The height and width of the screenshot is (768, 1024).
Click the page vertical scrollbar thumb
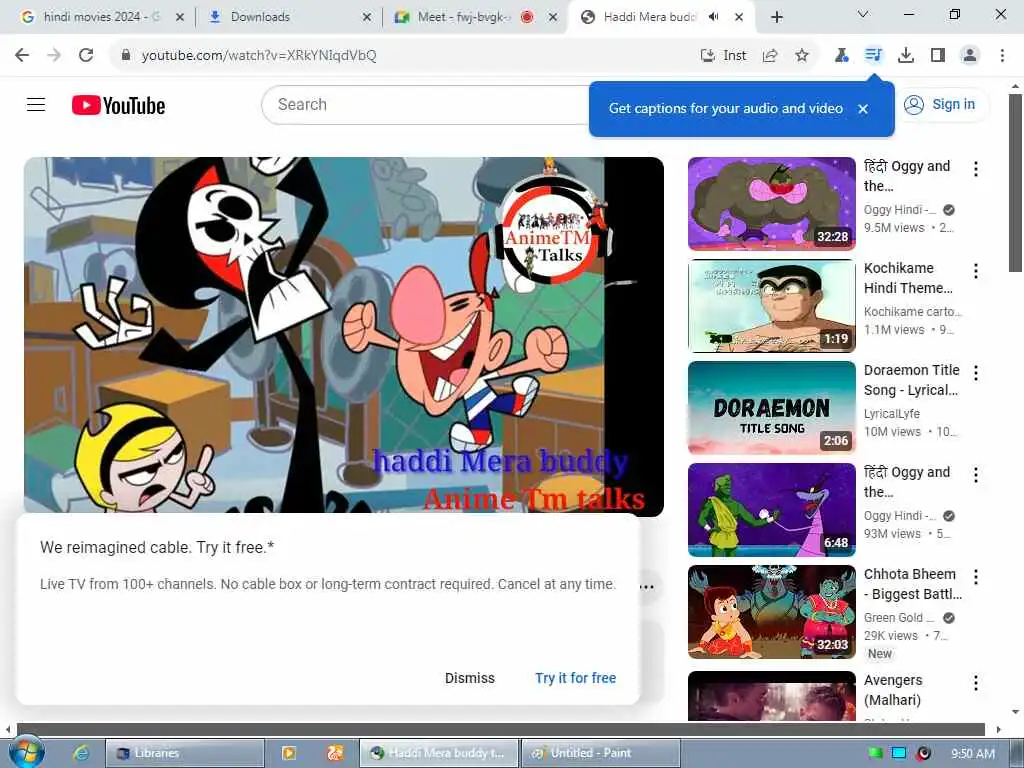(x=1015, y=183)
